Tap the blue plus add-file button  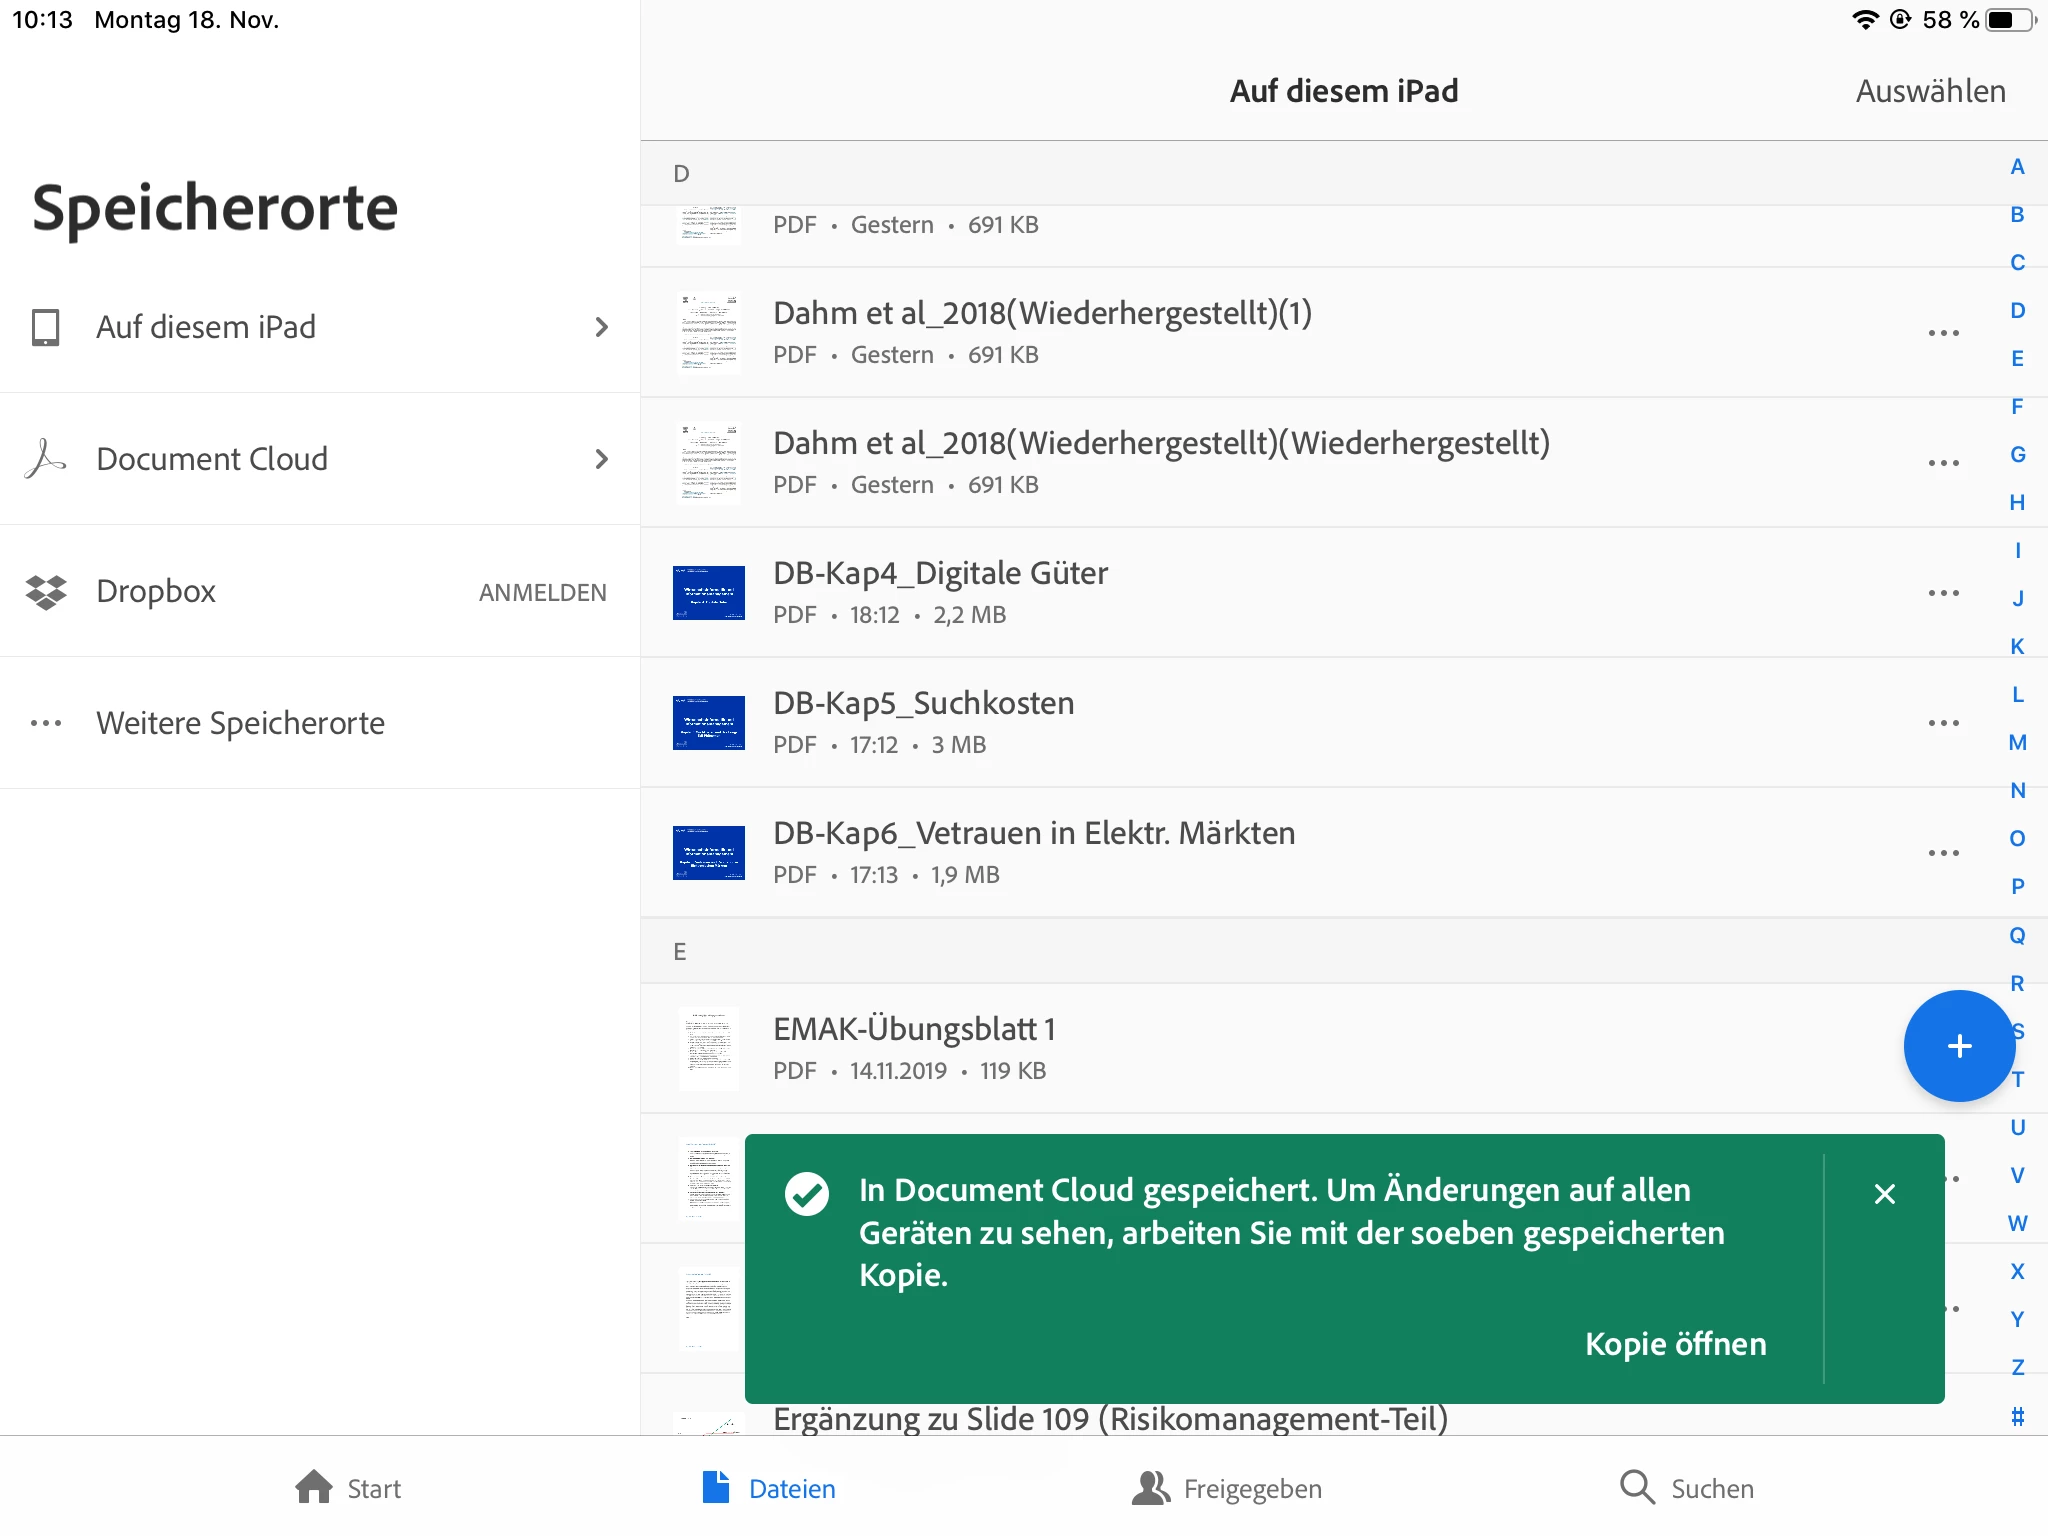coord(1958,1046)
